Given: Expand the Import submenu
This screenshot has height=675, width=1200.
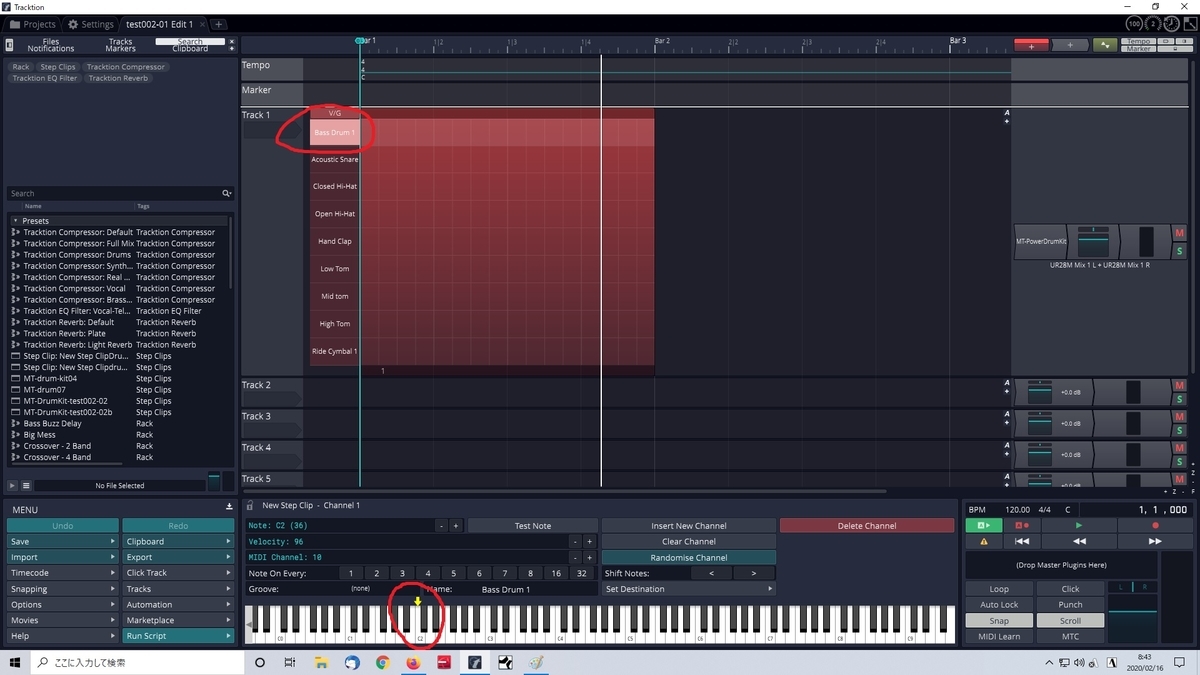Looking at the screenshot, I should click(x=62, y=557).
